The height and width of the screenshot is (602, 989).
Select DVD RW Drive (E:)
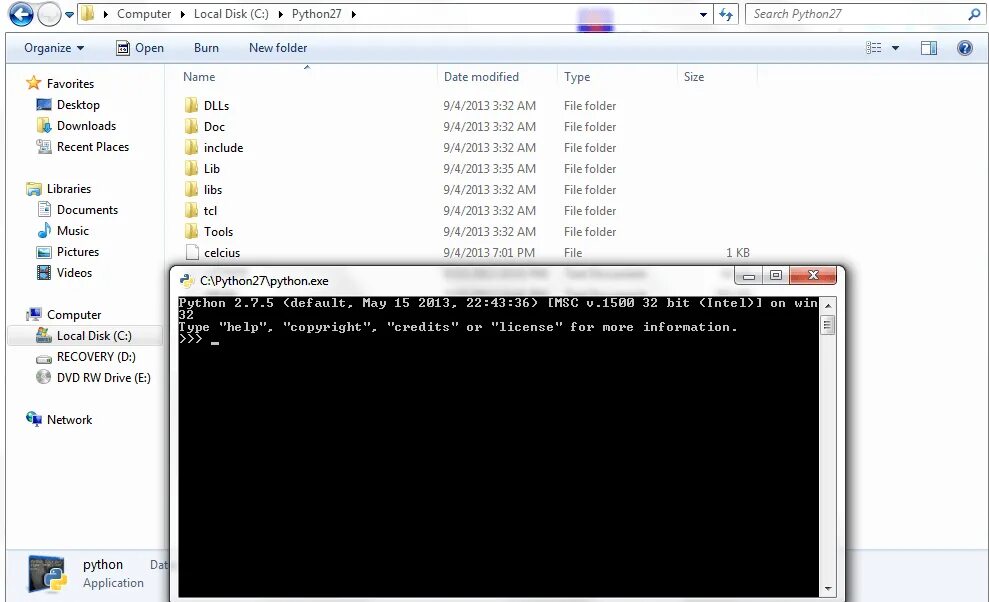pyautogui.click(x=103, y=377)
